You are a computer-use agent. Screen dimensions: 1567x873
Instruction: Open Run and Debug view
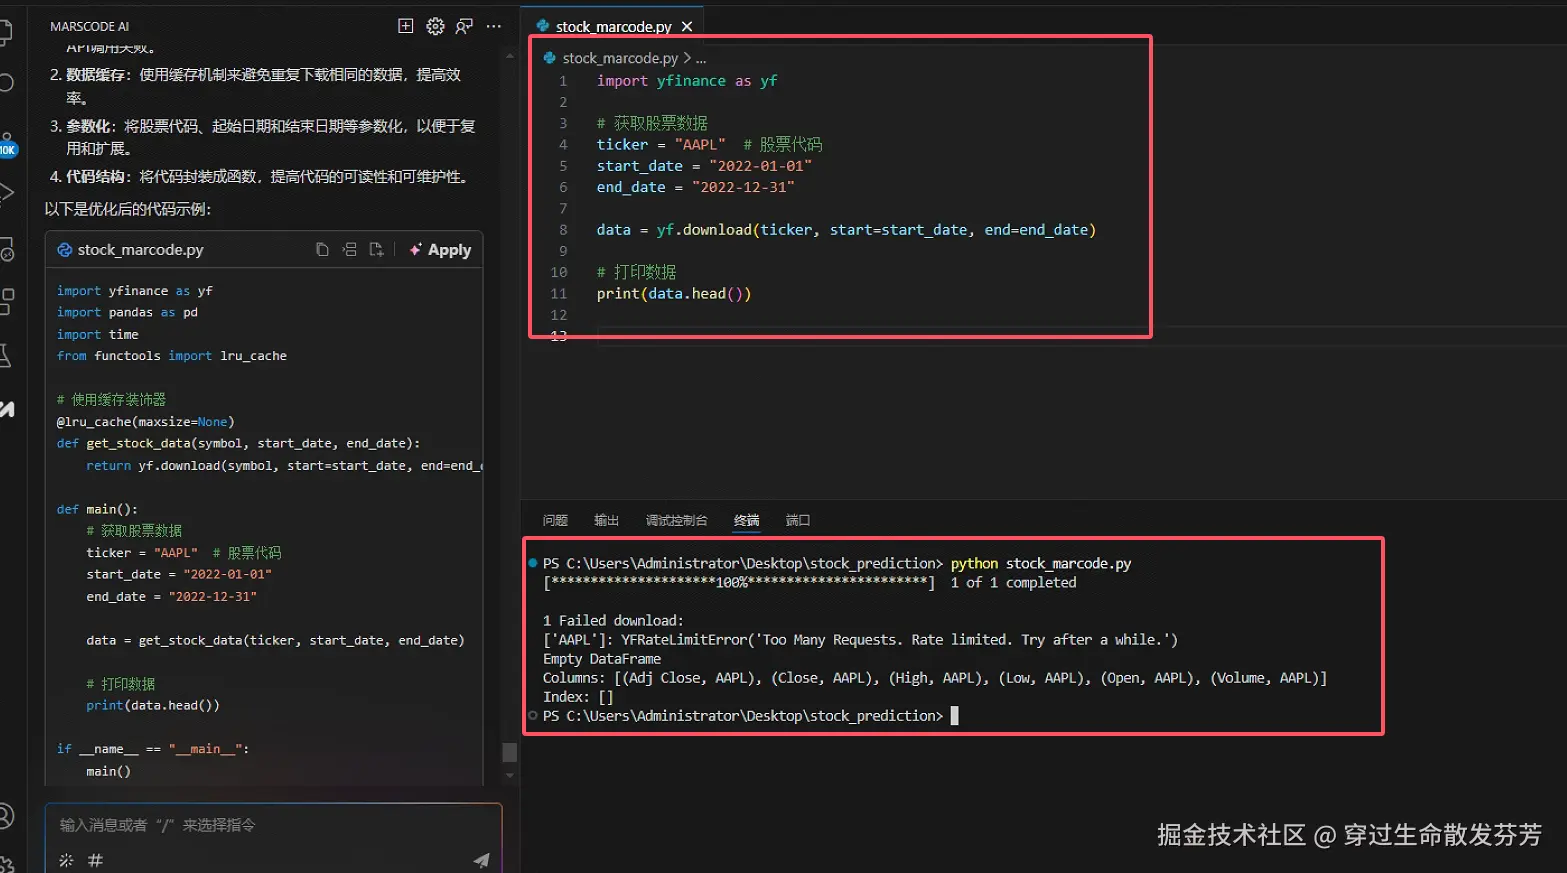(x=7, y=193)
